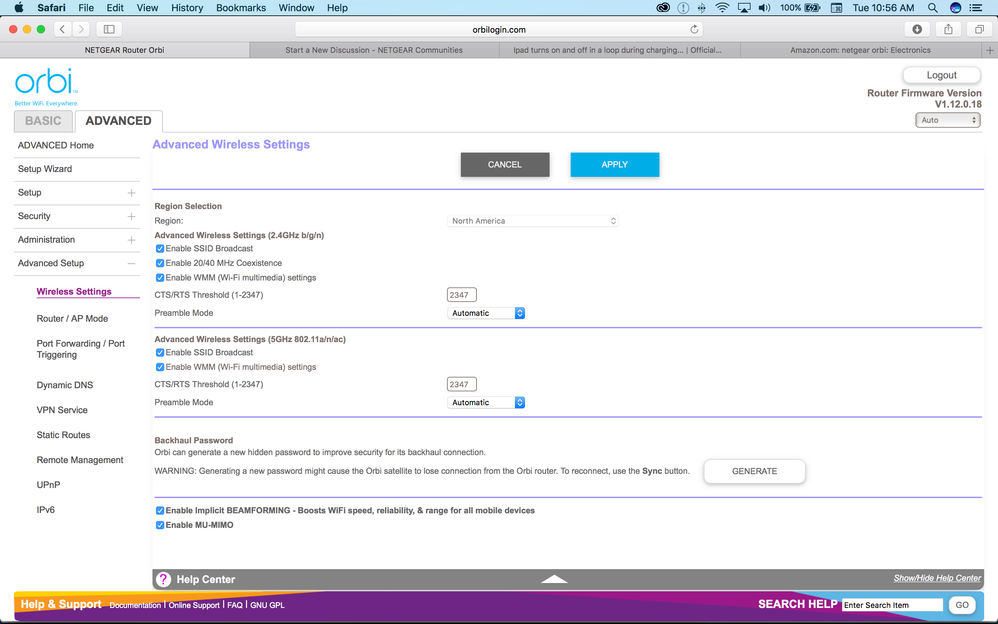Add a new tab with plus icon
998x624 pixels.
click(990, 50)
